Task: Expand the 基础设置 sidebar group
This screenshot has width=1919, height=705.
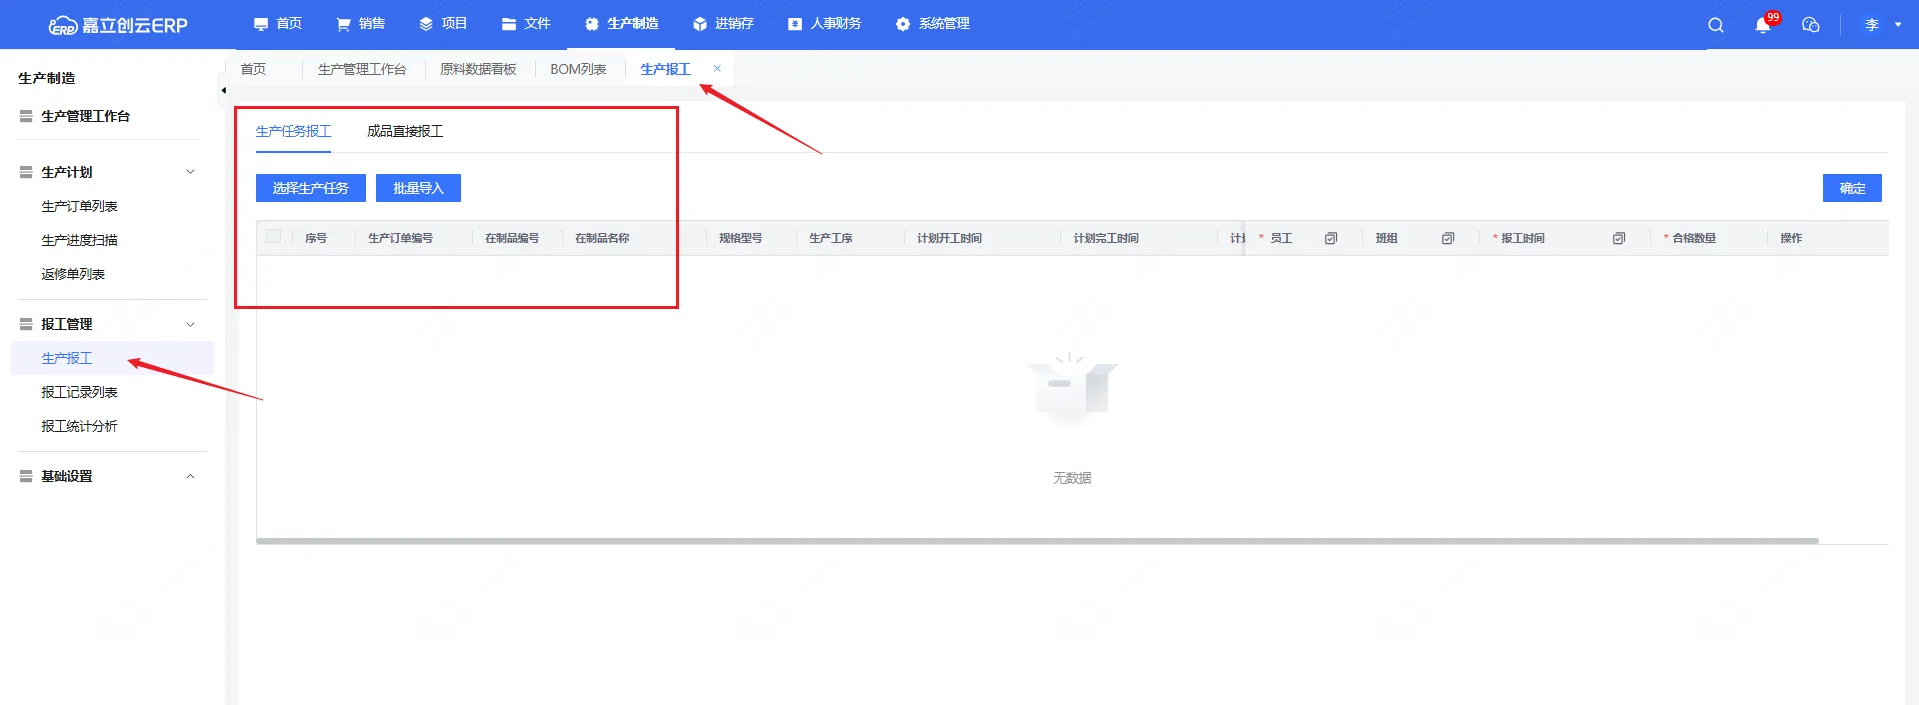Action: [x=190, y=476]
